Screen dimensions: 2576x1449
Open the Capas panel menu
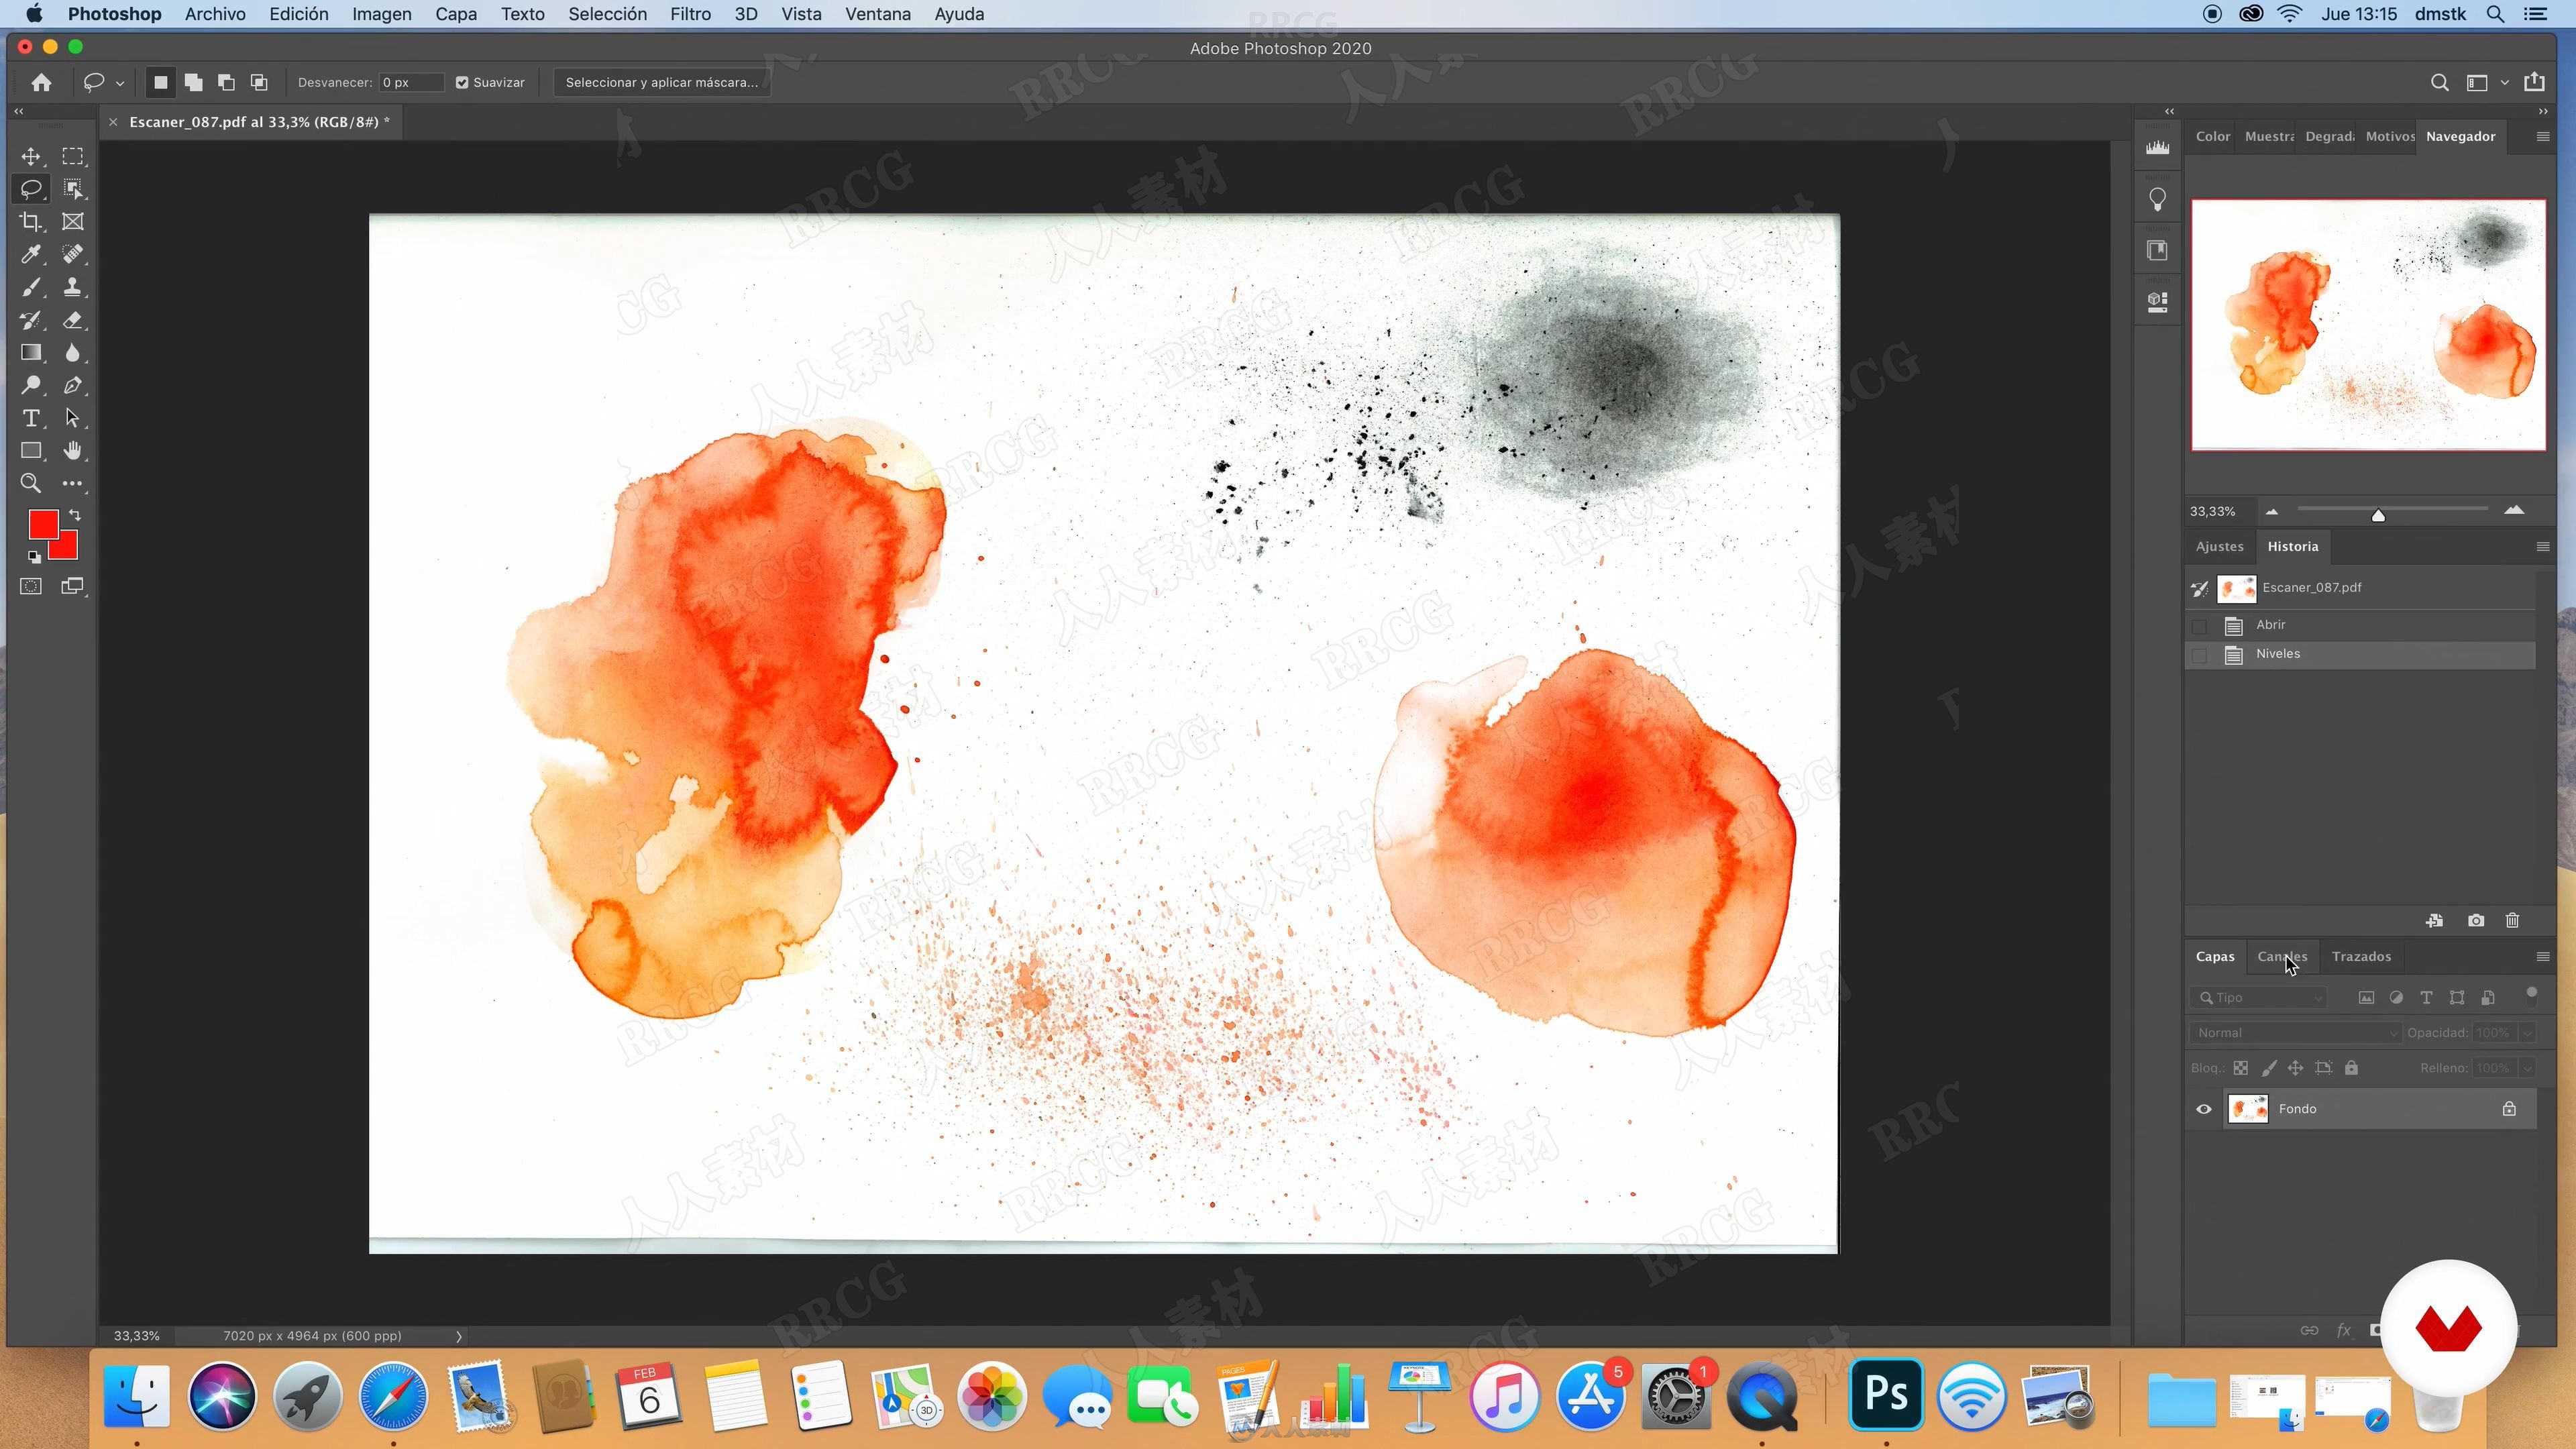[x=2543, y=956]
